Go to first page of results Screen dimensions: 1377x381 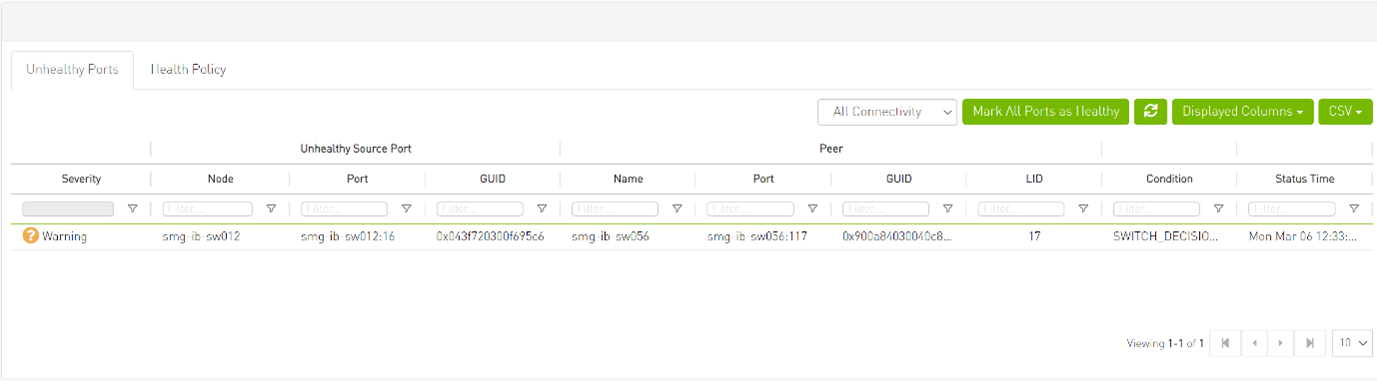(1226, 343)
